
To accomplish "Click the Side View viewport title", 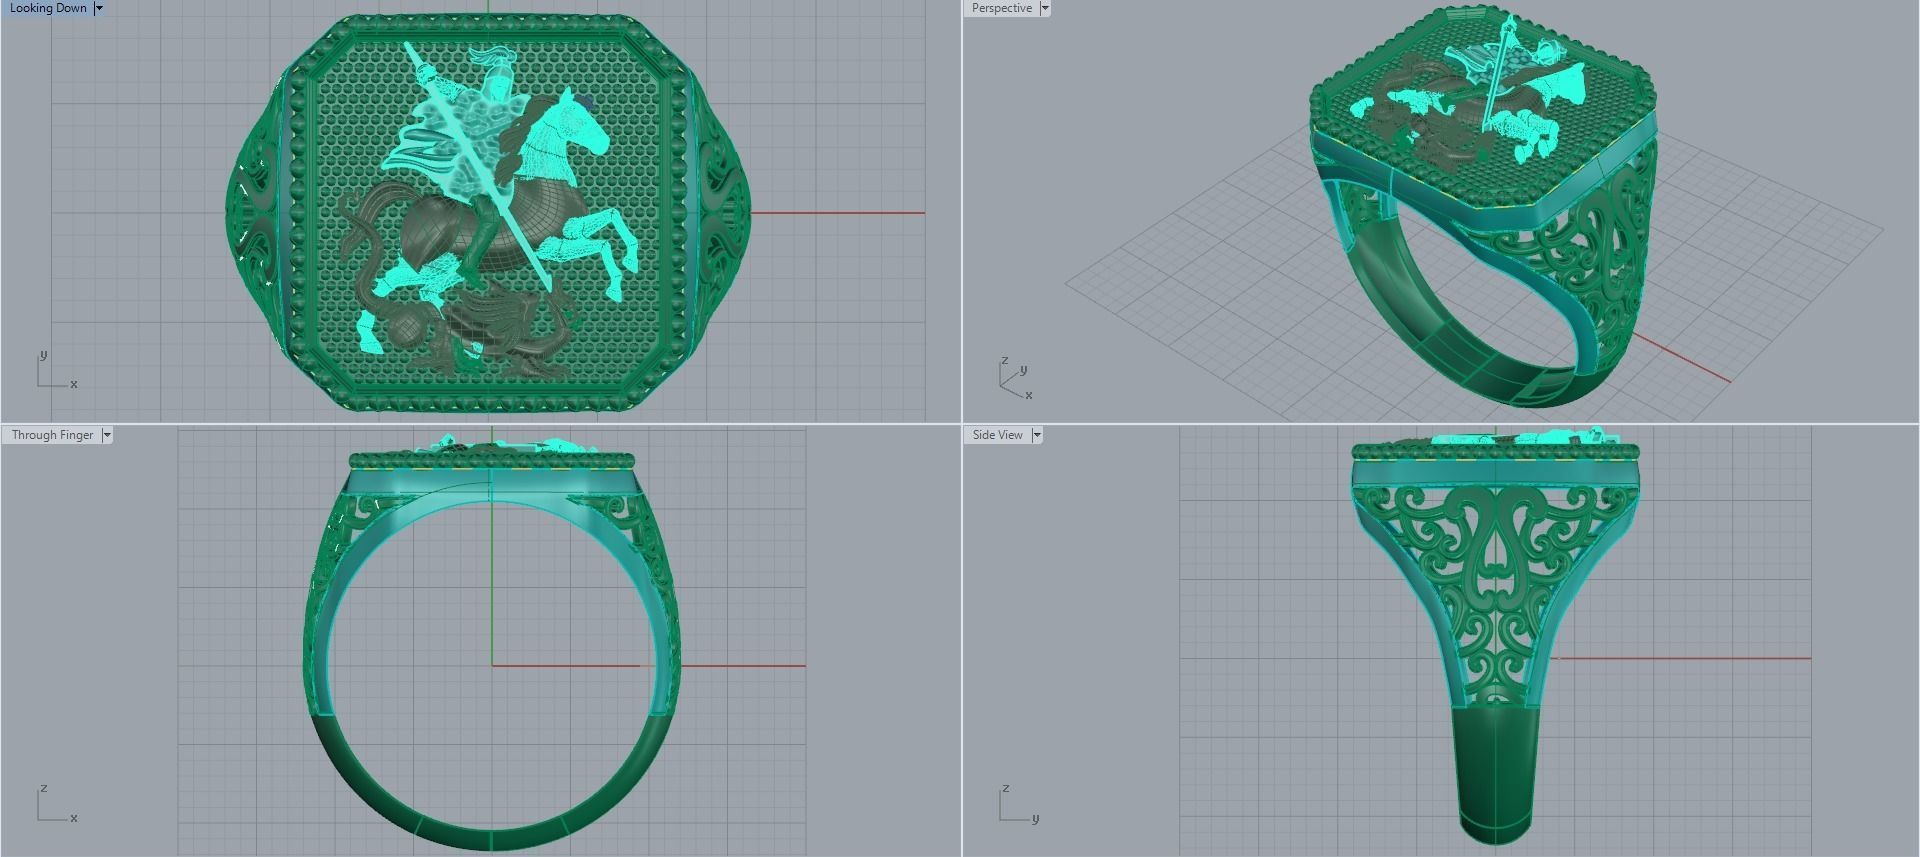I will click(997, 435).
